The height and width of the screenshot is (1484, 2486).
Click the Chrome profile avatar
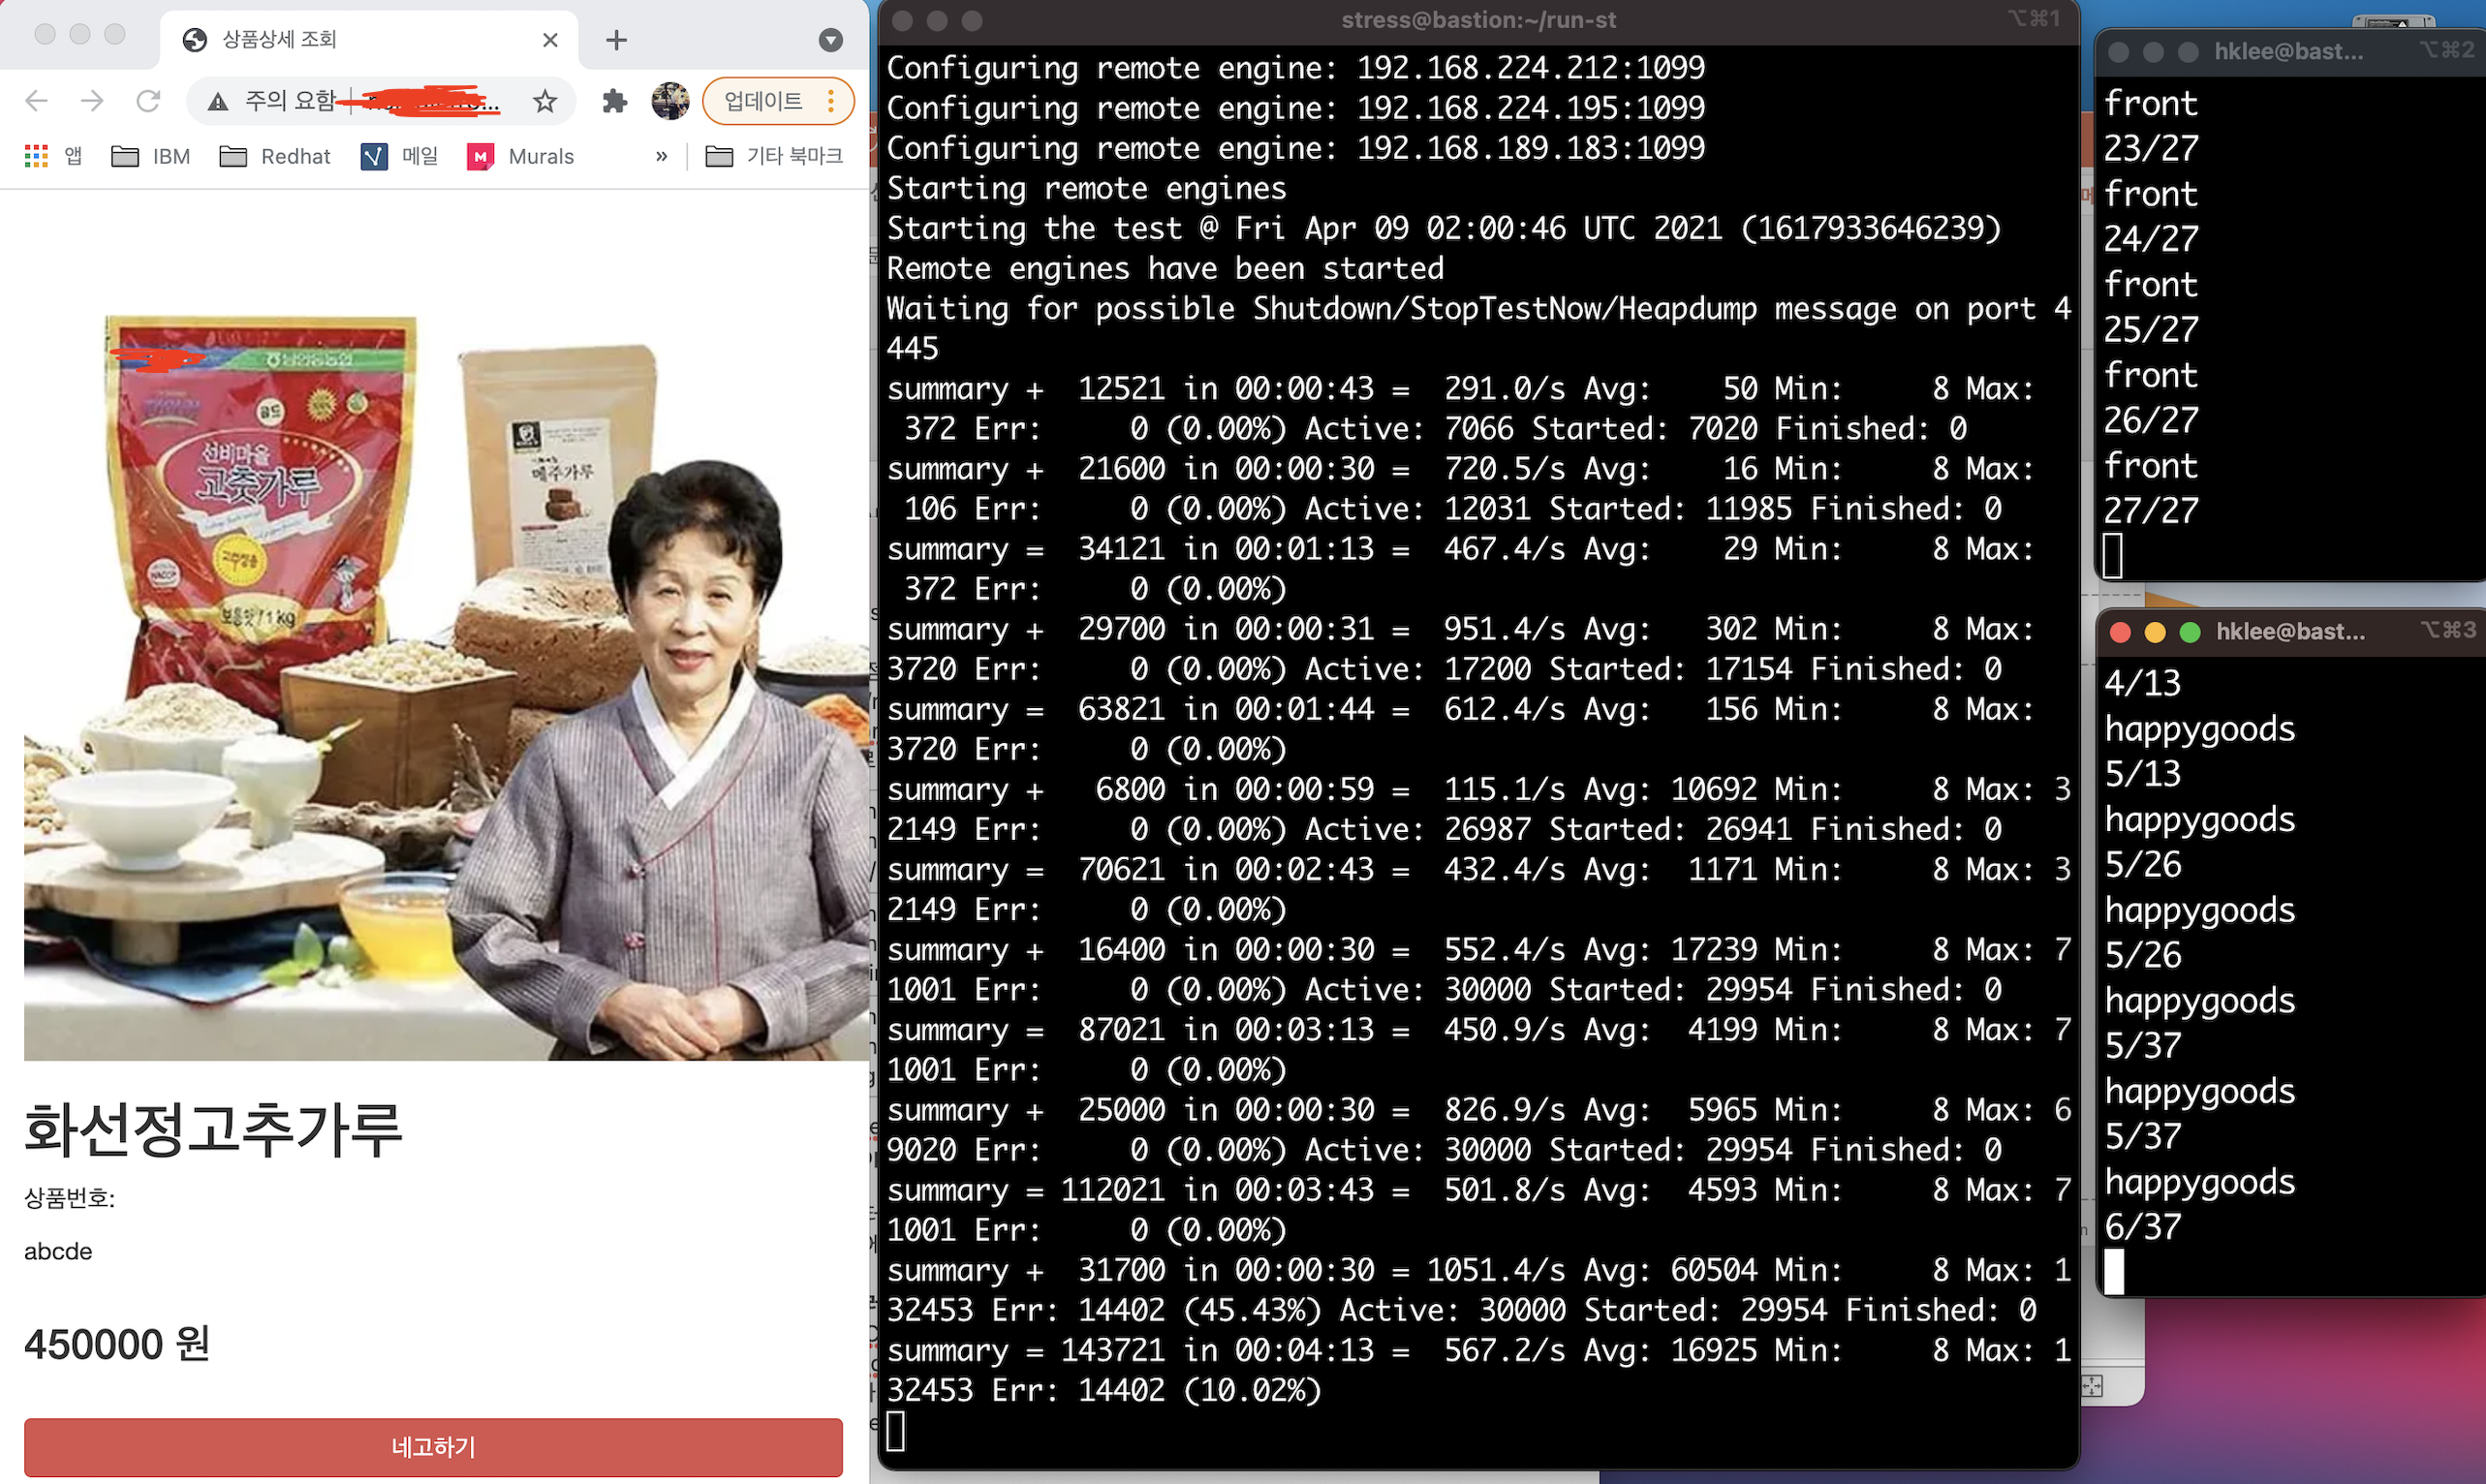point(670,100)
